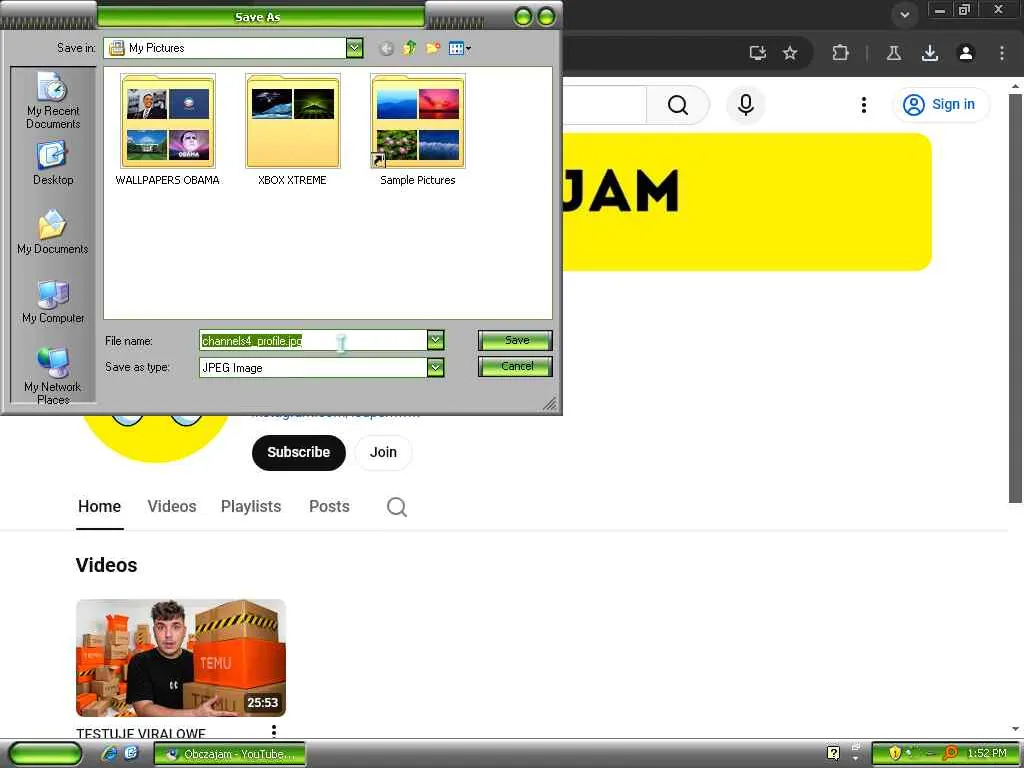Click the Save button

pyautogui.click(x=515, y=340)
